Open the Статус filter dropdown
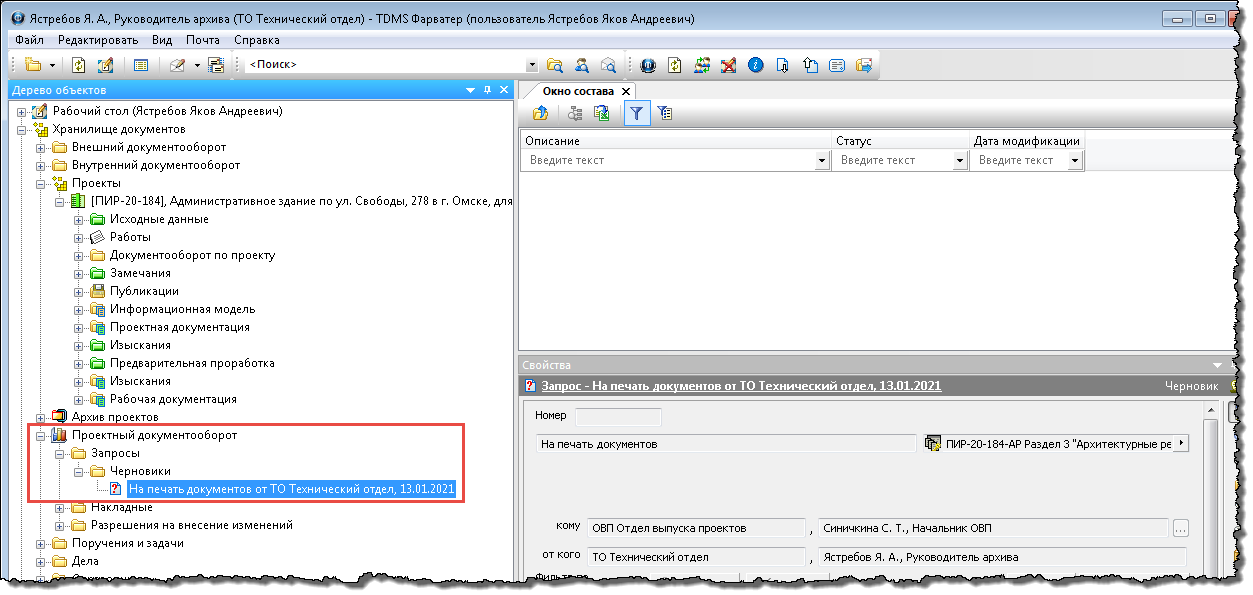 click(x=960, y=161)
